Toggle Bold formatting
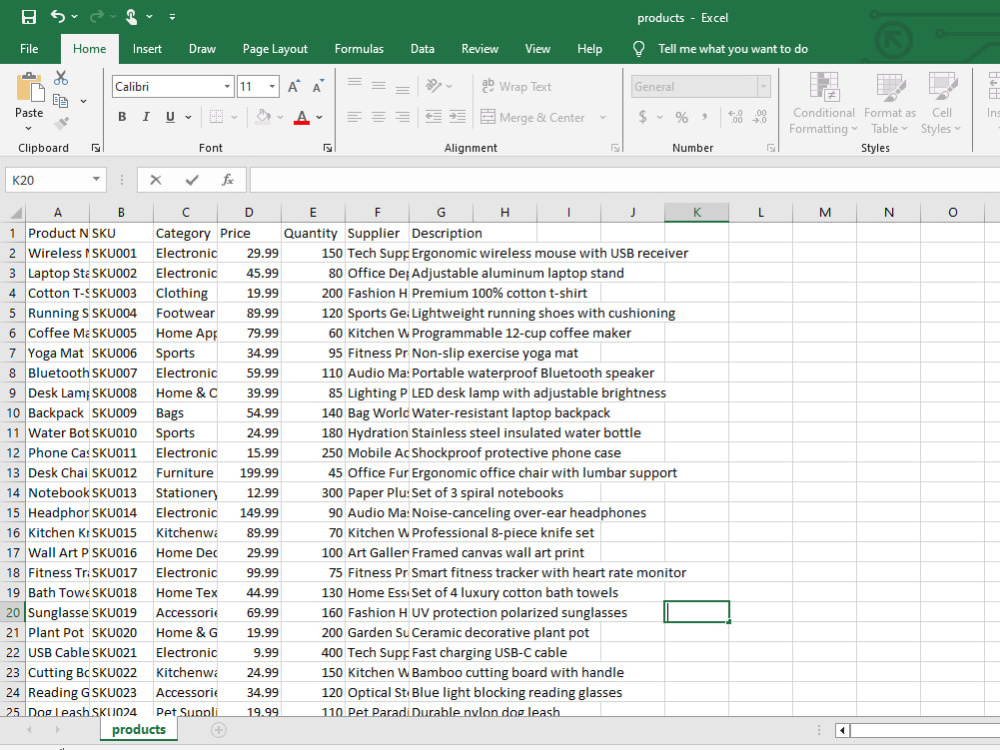 point(122,117)
